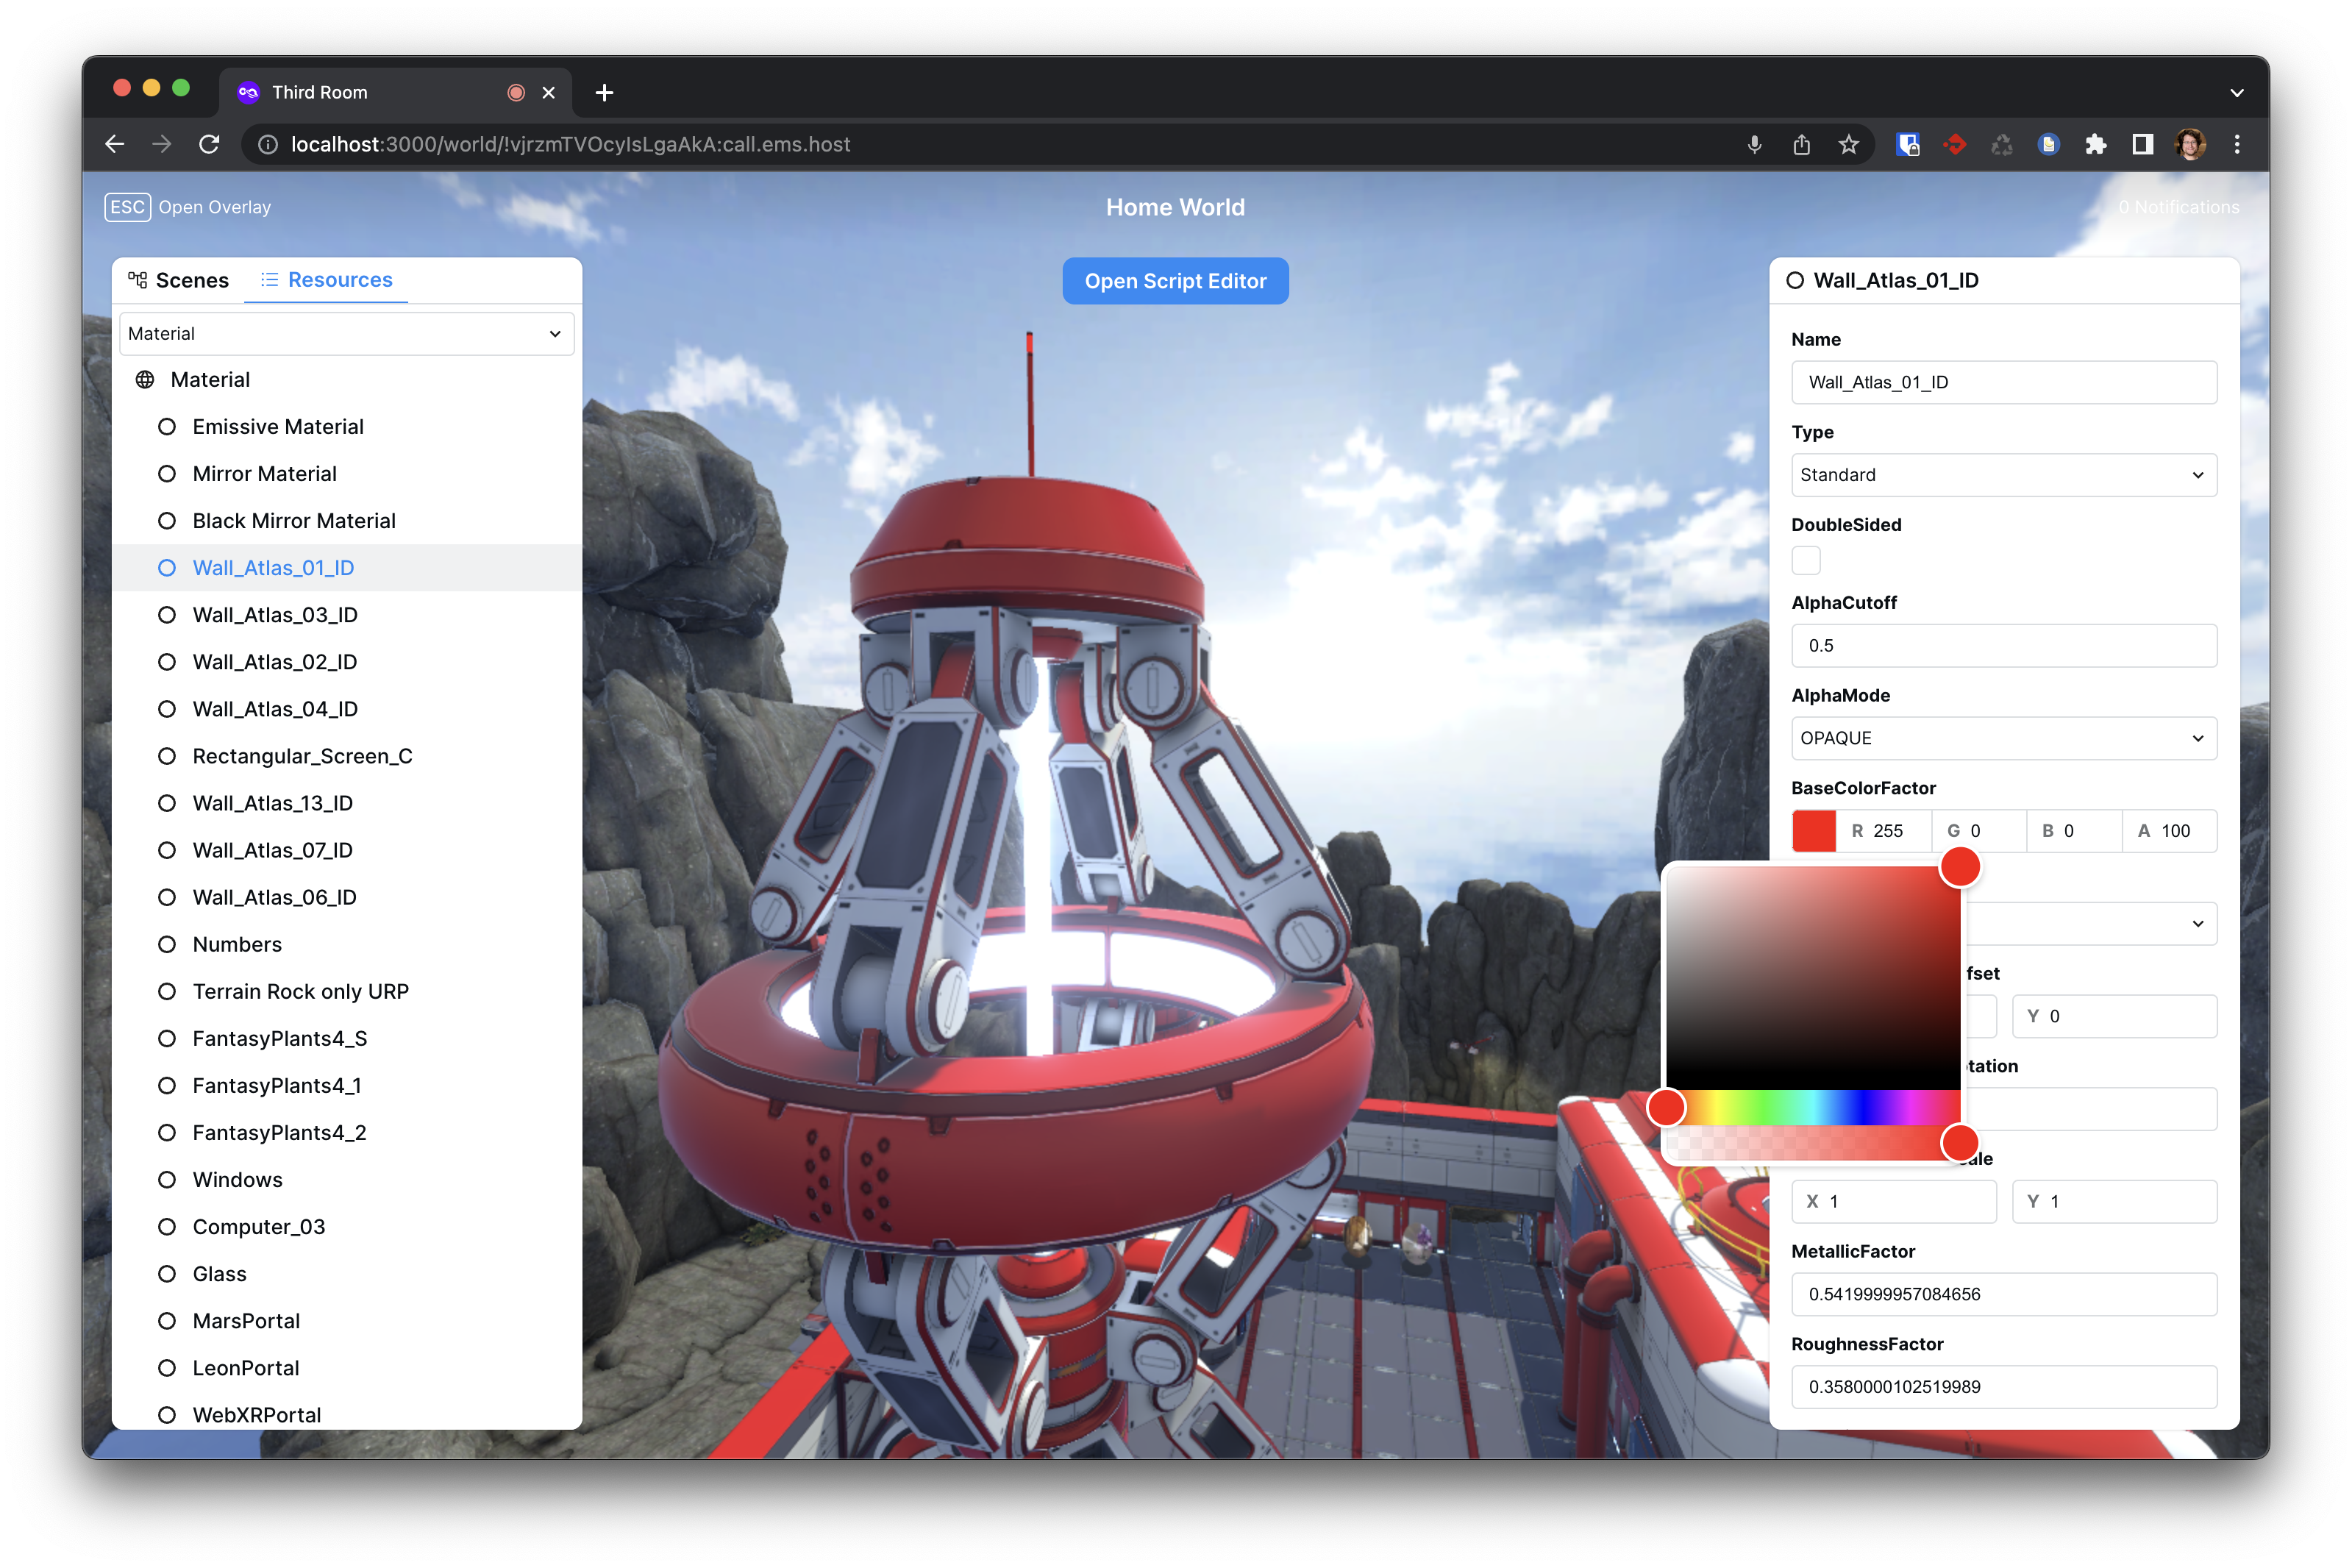Open the Material resource type dropdown
Viewport: 2352px width, 1568px height.
pyautogui.click(x=346, y=334)
